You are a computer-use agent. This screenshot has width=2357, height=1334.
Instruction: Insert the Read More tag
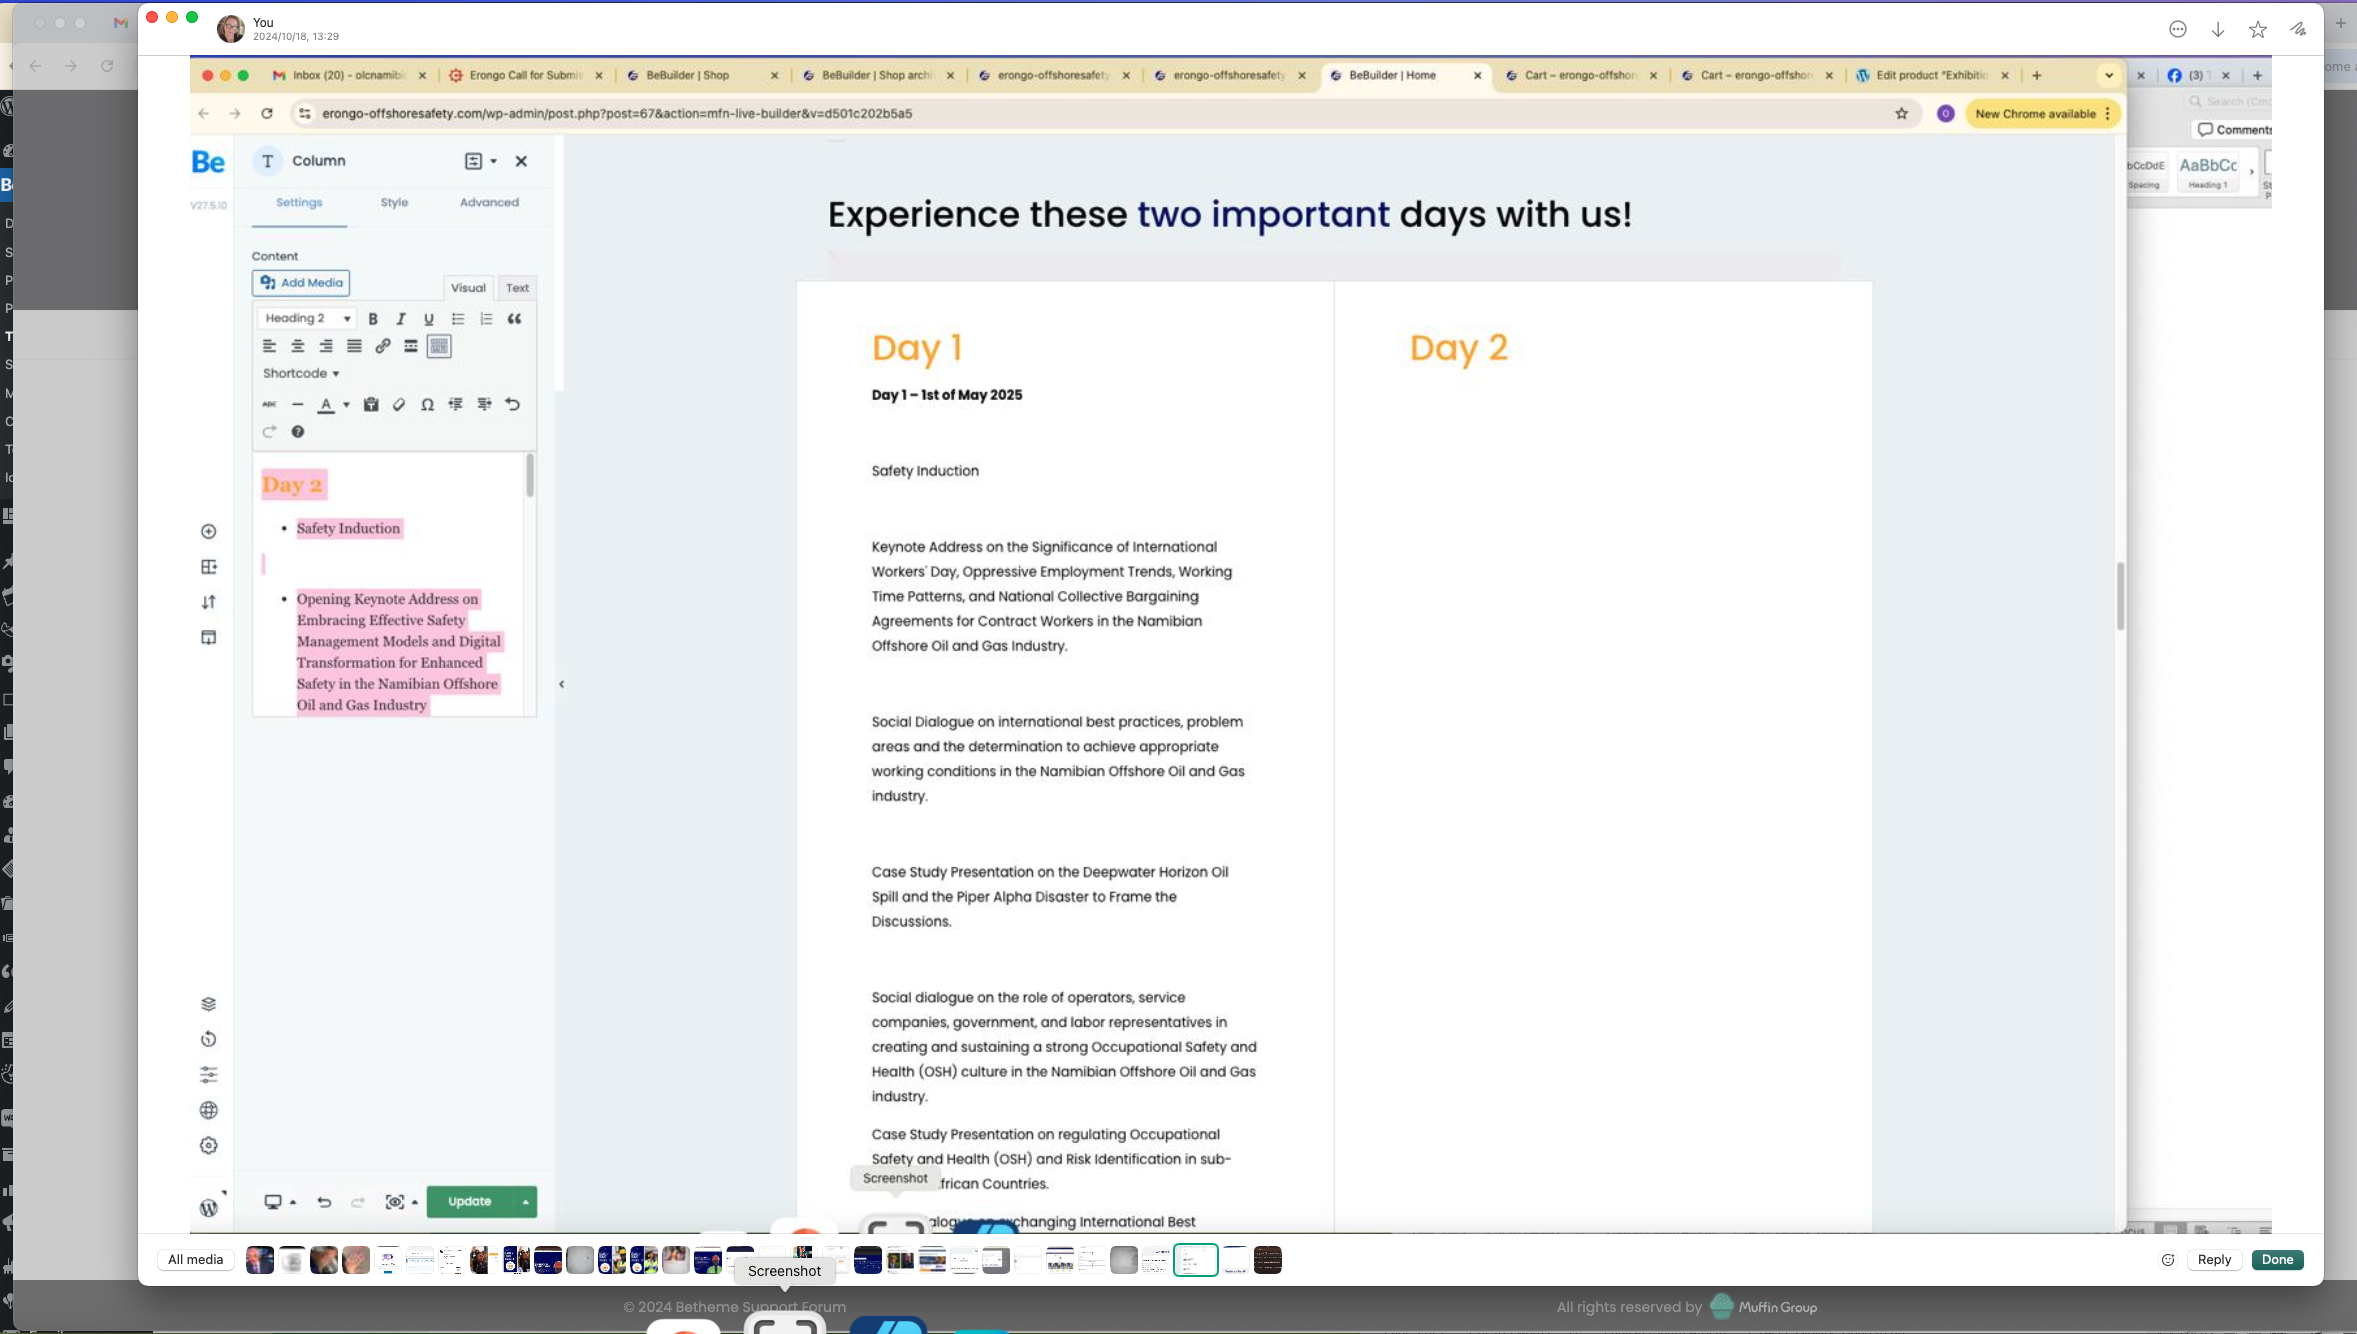pyautogui.click(x=411, y=346)
